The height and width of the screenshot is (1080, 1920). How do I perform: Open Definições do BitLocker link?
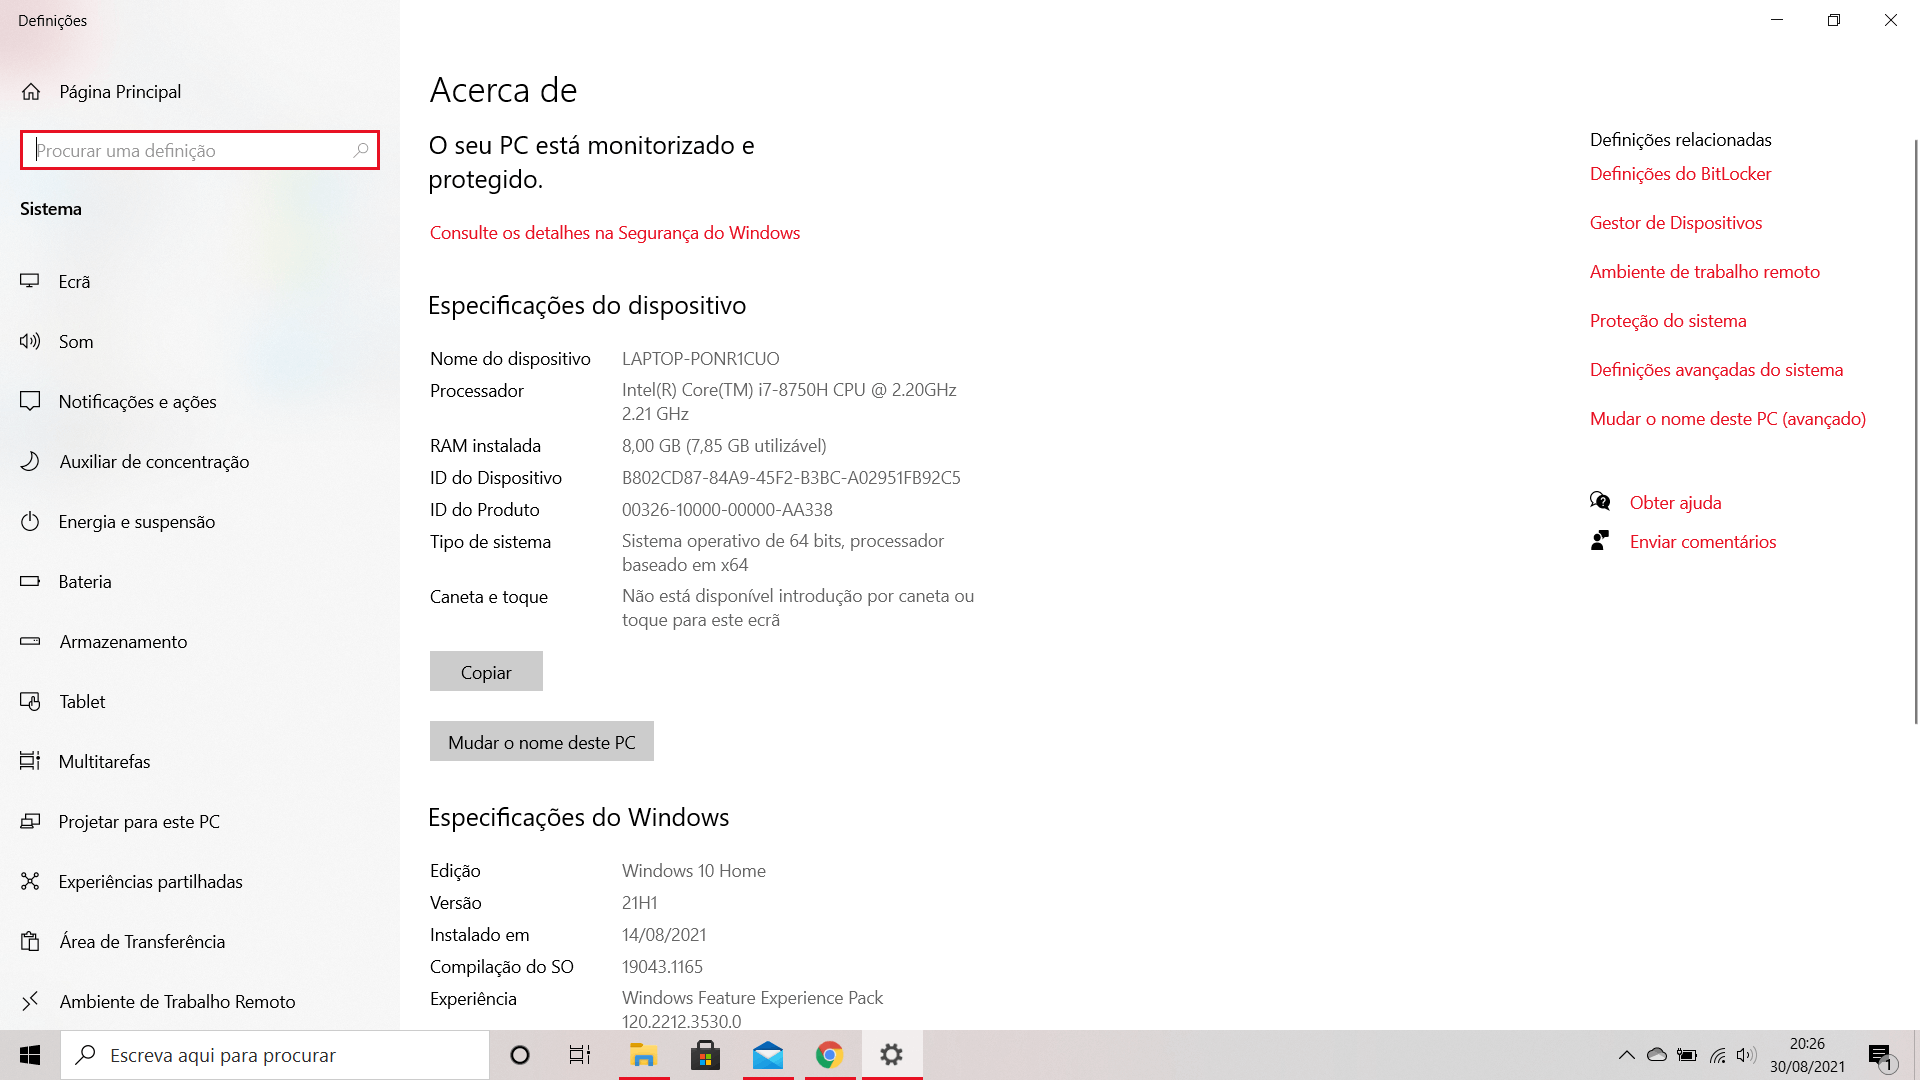pos(1680,173)
